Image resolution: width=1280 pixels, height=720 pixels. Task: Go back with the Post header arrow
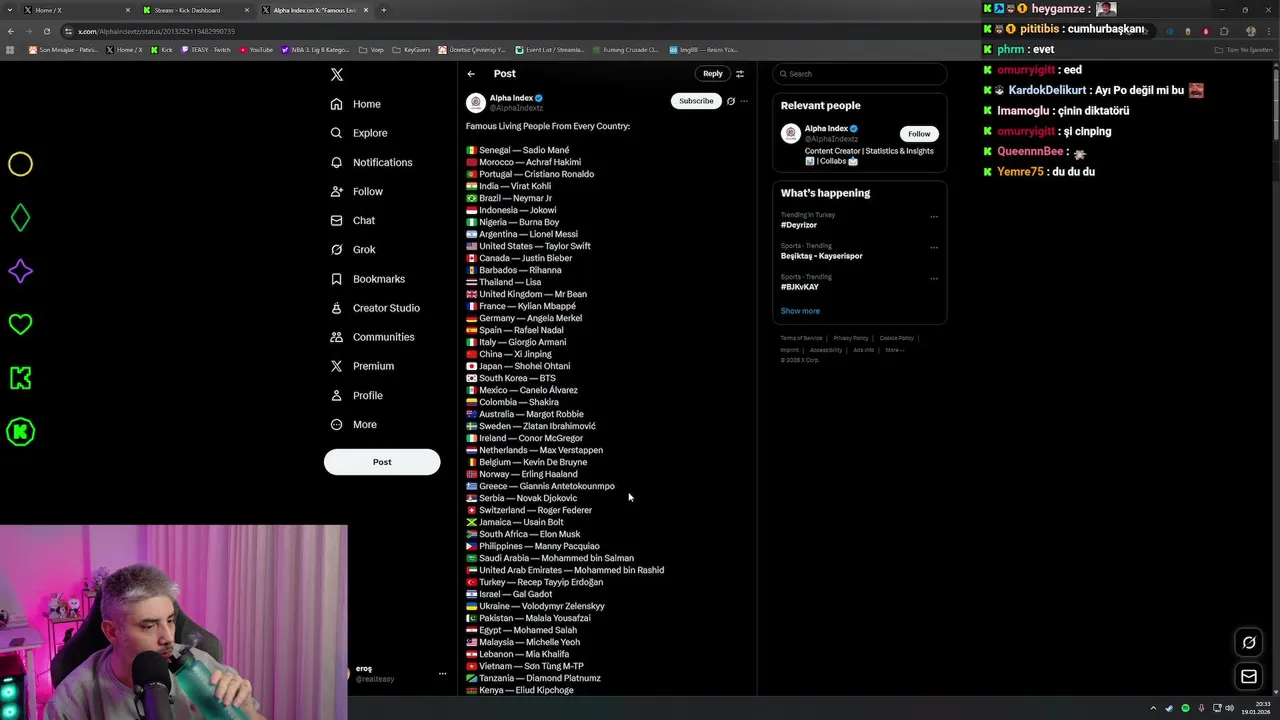point(471,74)
